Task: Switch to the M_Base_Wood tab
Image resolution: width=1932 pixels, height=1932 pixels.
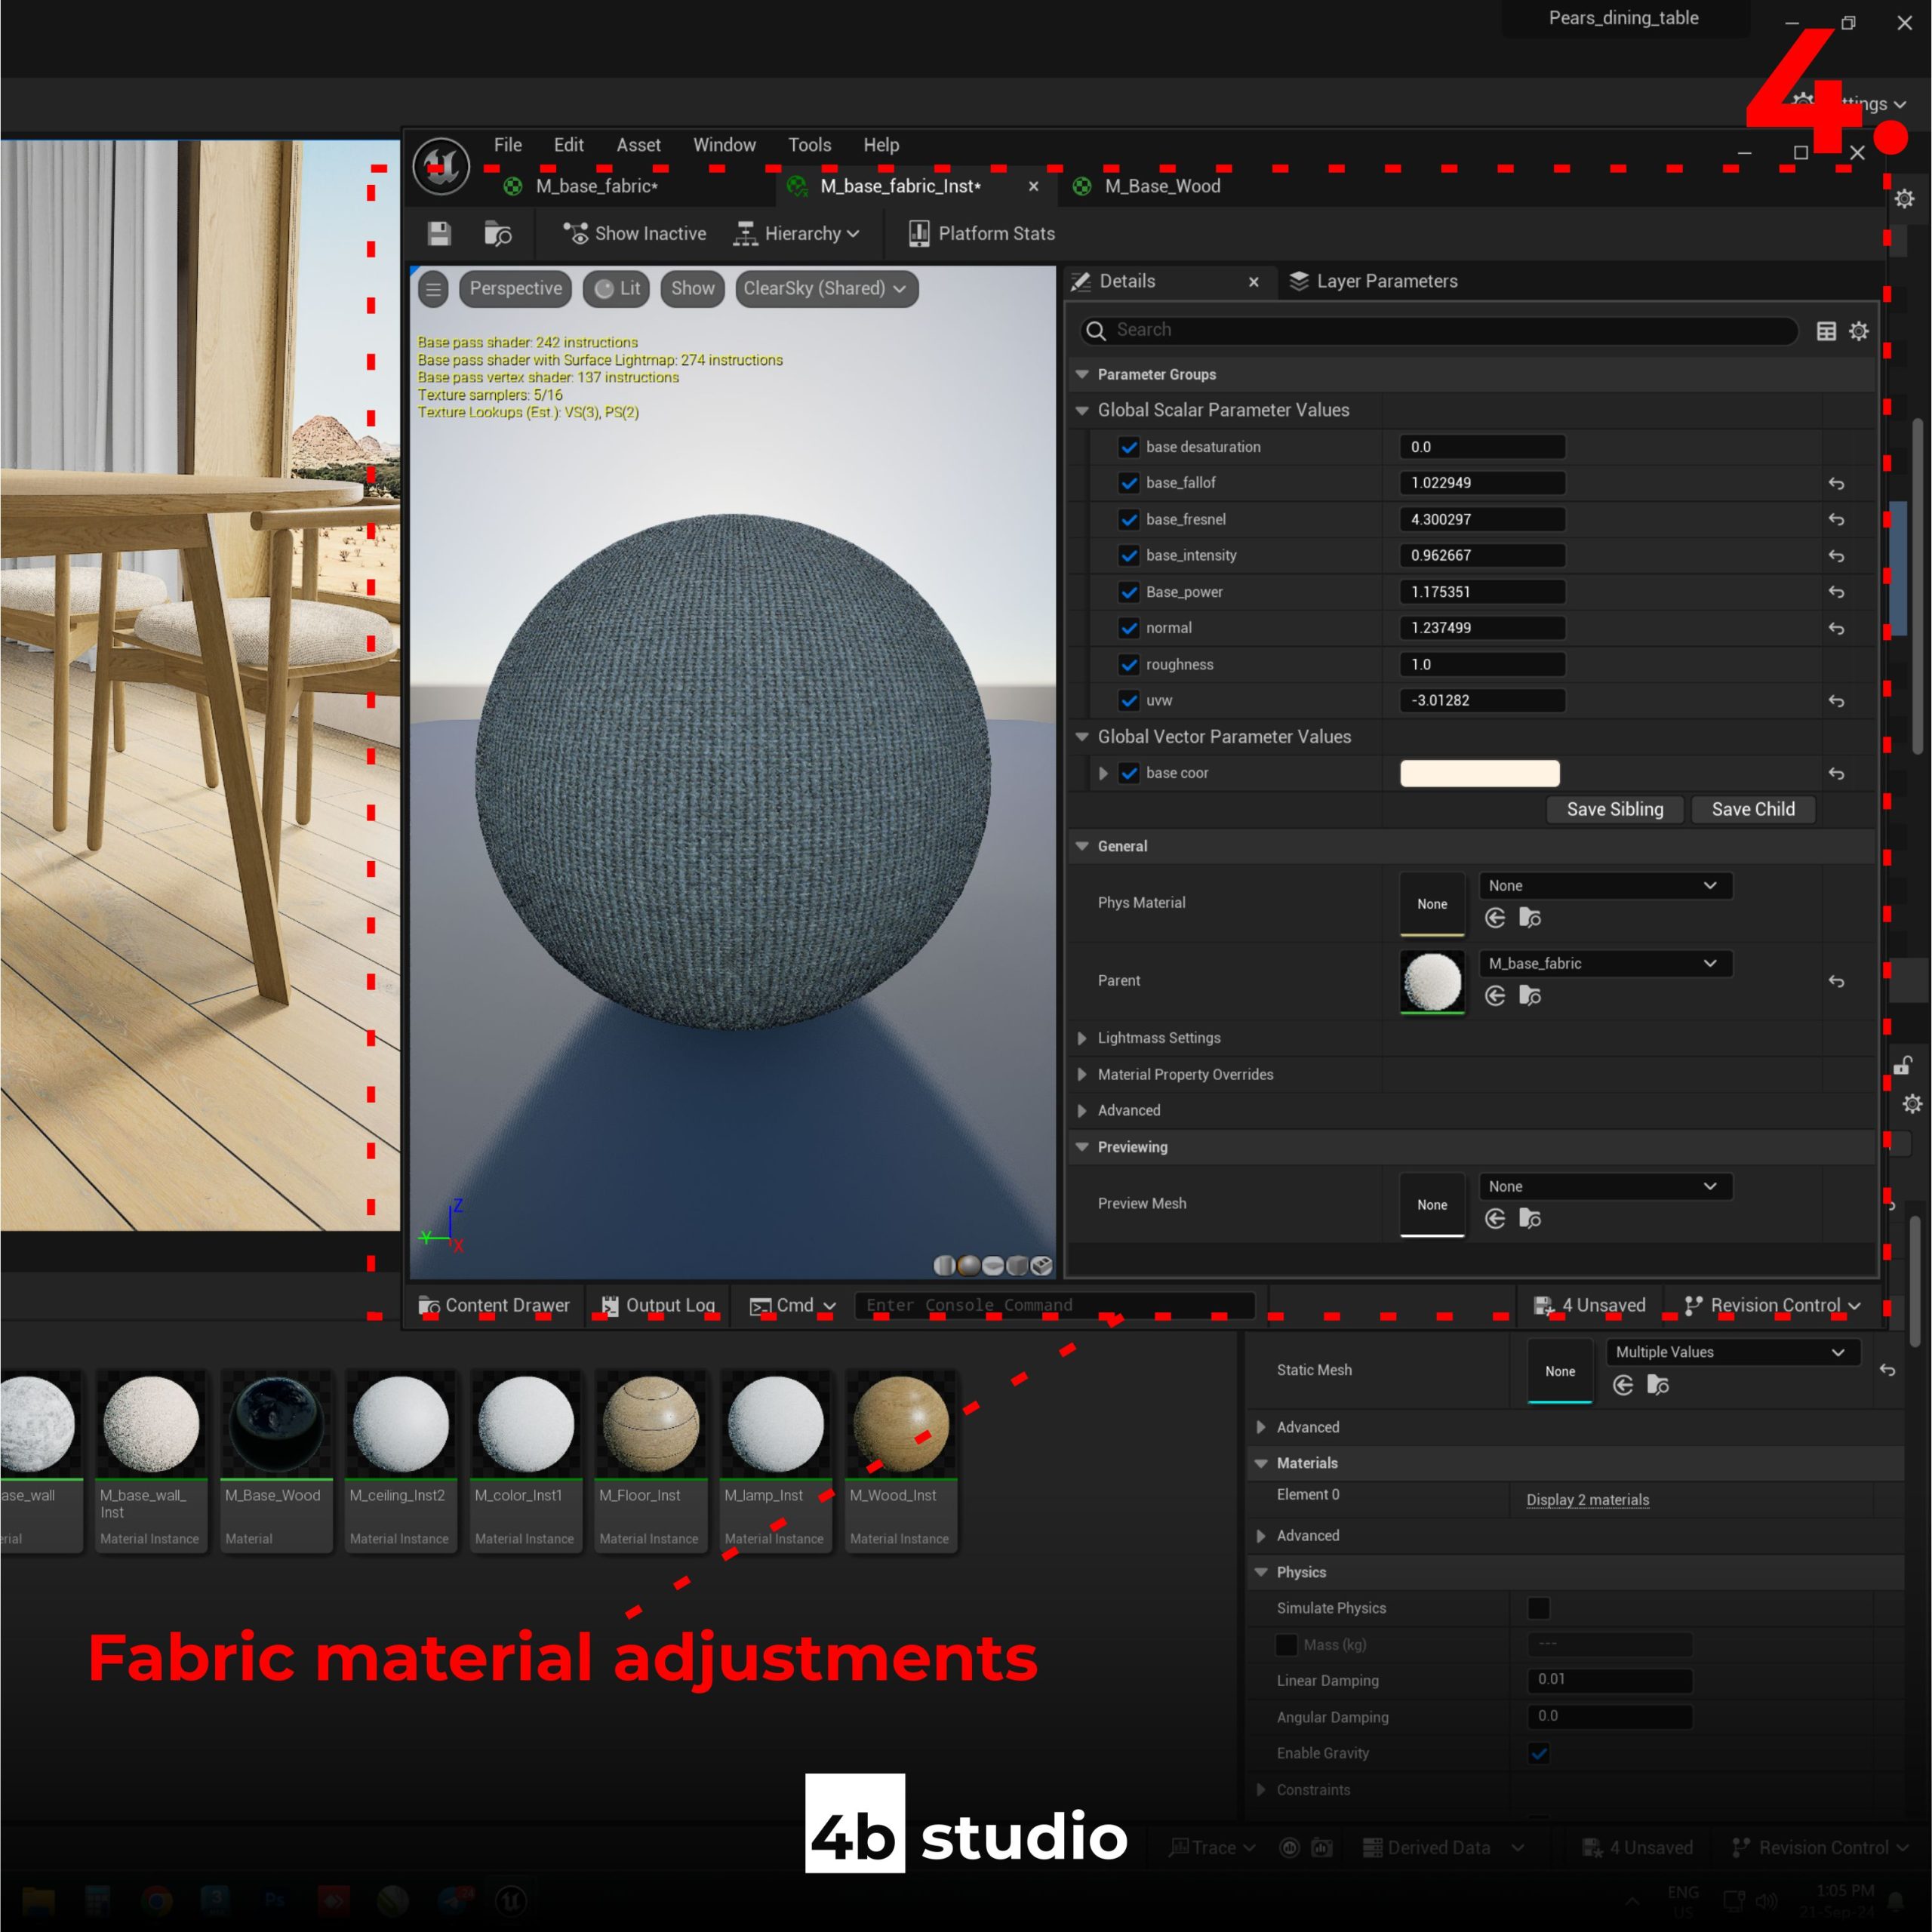Action: coord(1162,186)
